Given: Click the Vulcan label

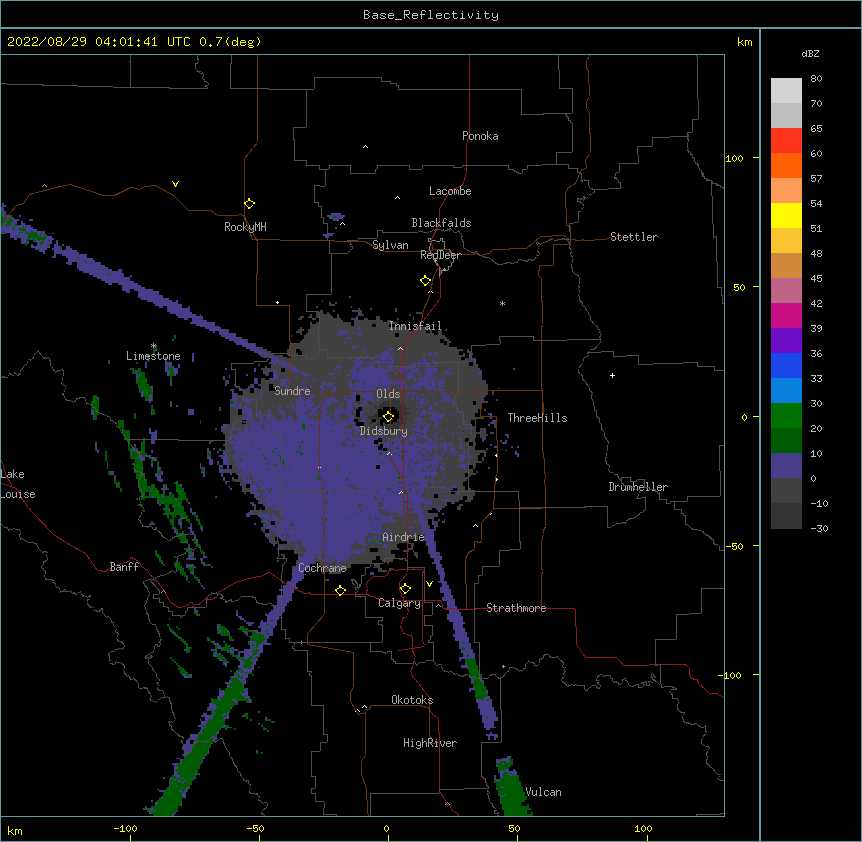Looking at the screenshot, I should pyautogui.click(x=543, y=792).
